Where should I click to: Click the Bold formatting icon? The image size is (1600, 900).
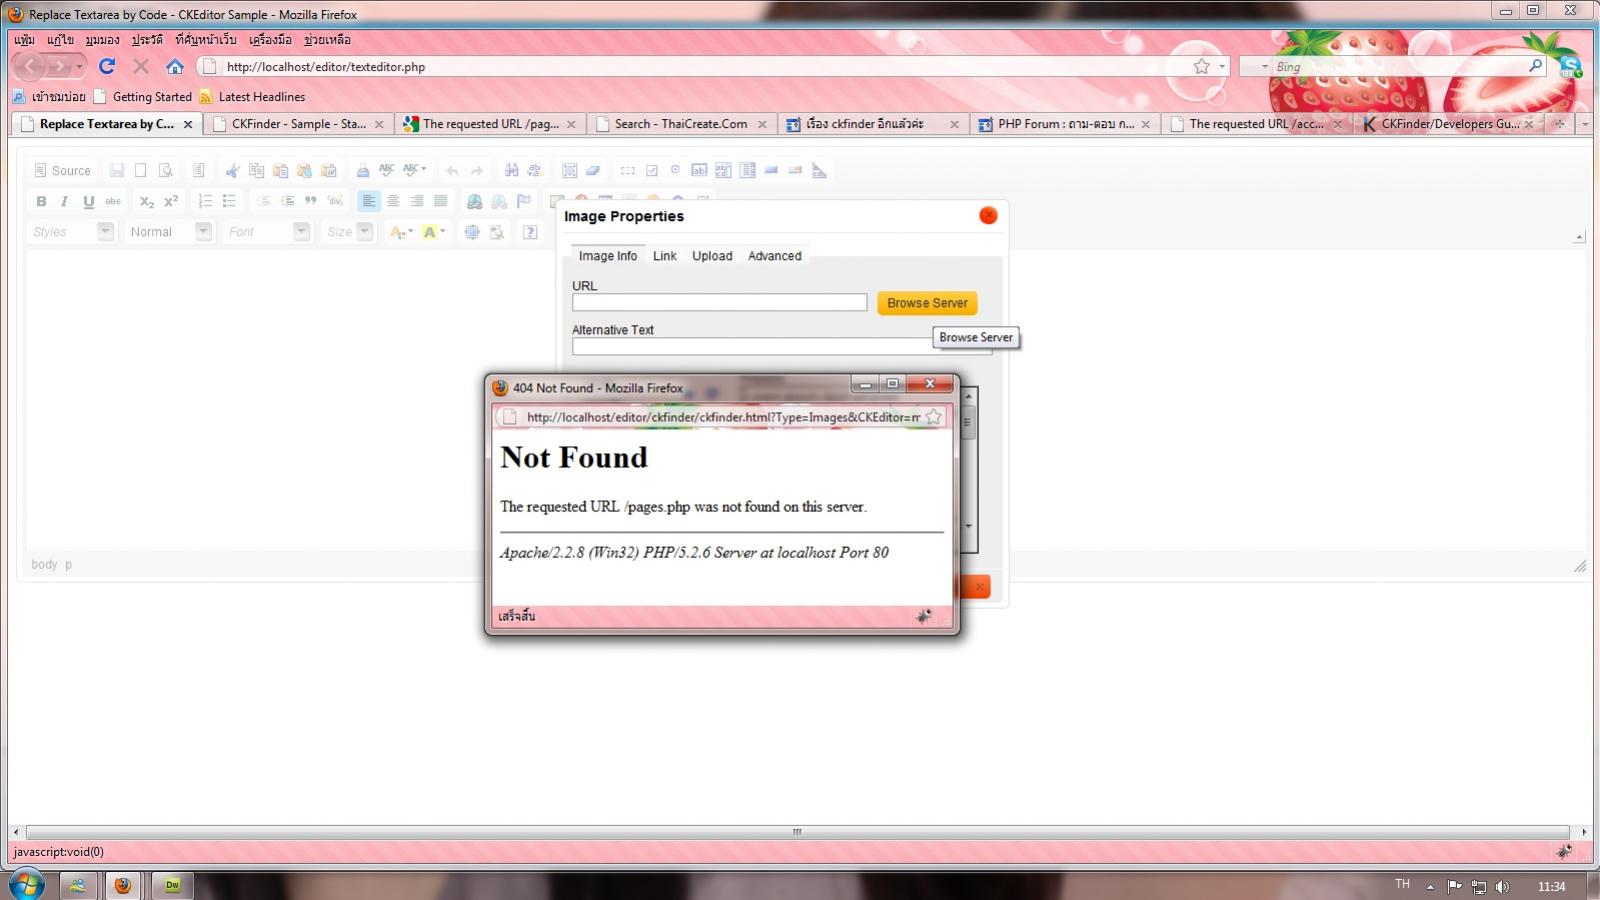(x=41, y=201)
